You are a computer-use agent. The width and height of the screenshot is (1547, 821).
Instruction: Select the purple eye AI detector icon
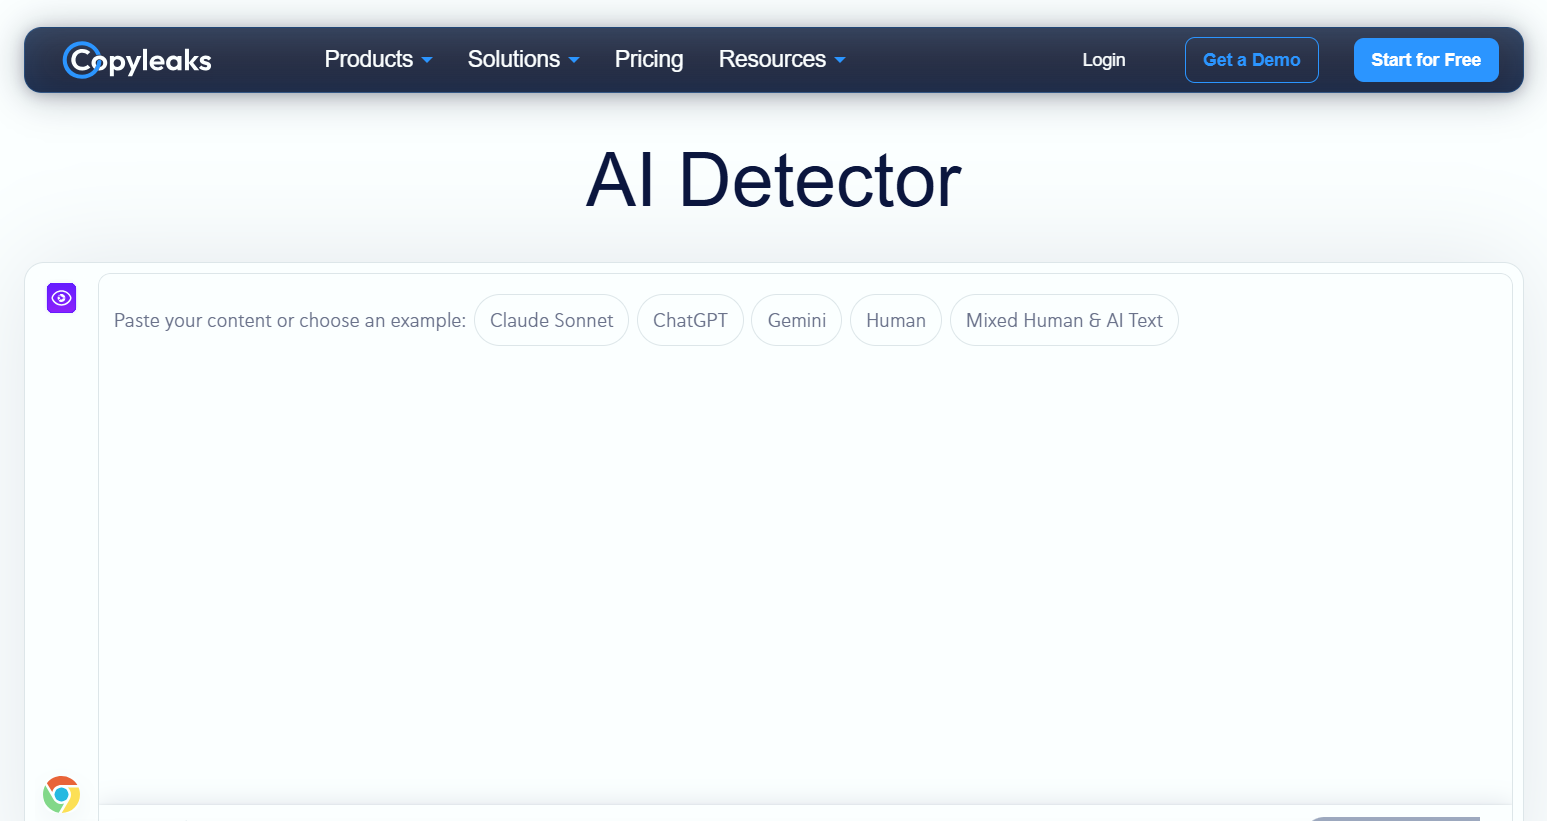pyautogui.click(x=62, y=298)
